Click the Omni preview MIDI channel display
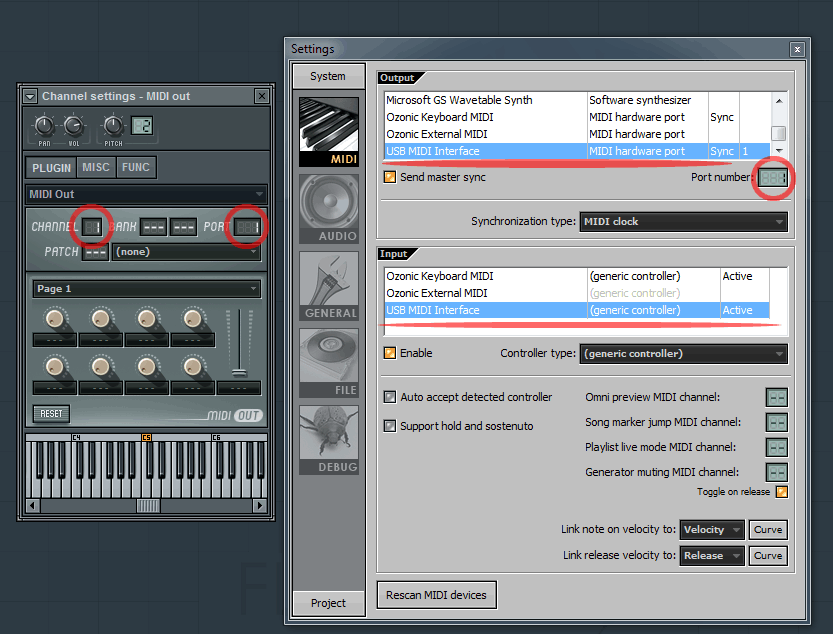Image resolution: width=833 pixels, height=634 pixels. pyautogui.click(x=777, y=397)
